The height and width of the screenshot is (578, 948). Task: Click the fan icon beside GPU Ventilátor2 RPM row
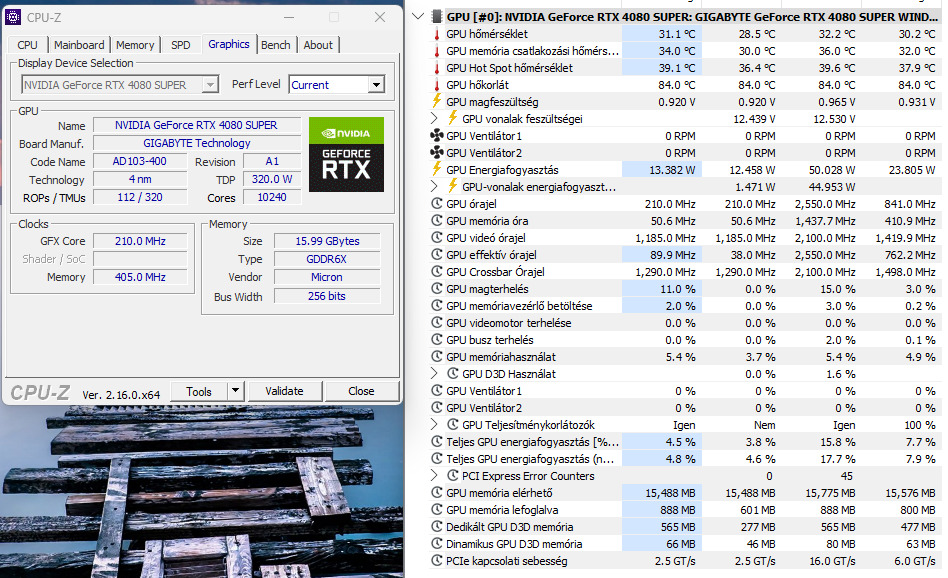[437, 153]
